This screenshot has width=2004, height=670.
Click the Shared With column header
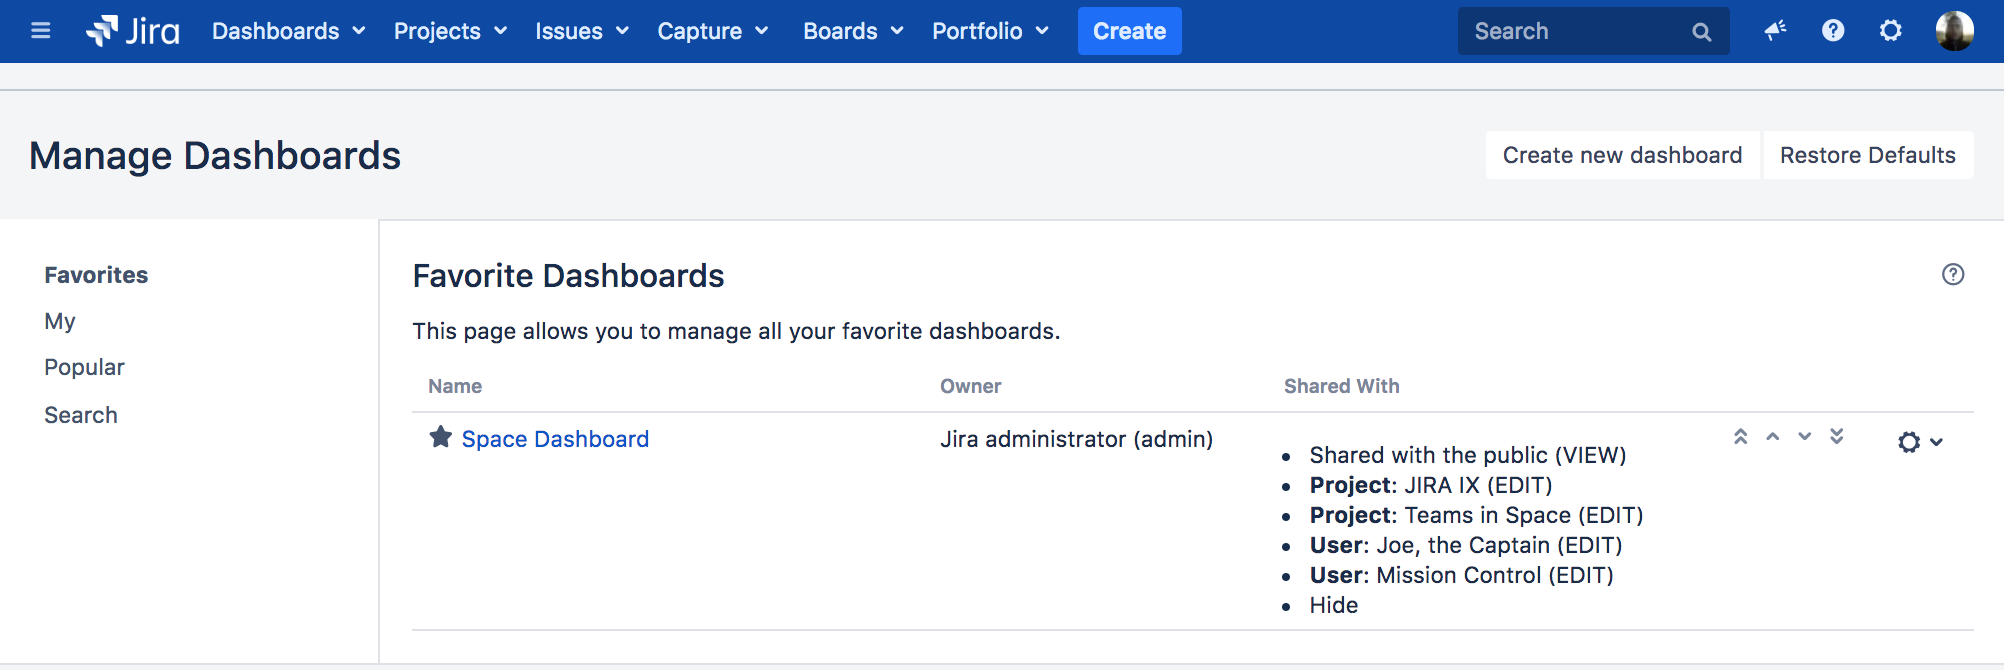pyautogui.click(x=1341, y=386)
